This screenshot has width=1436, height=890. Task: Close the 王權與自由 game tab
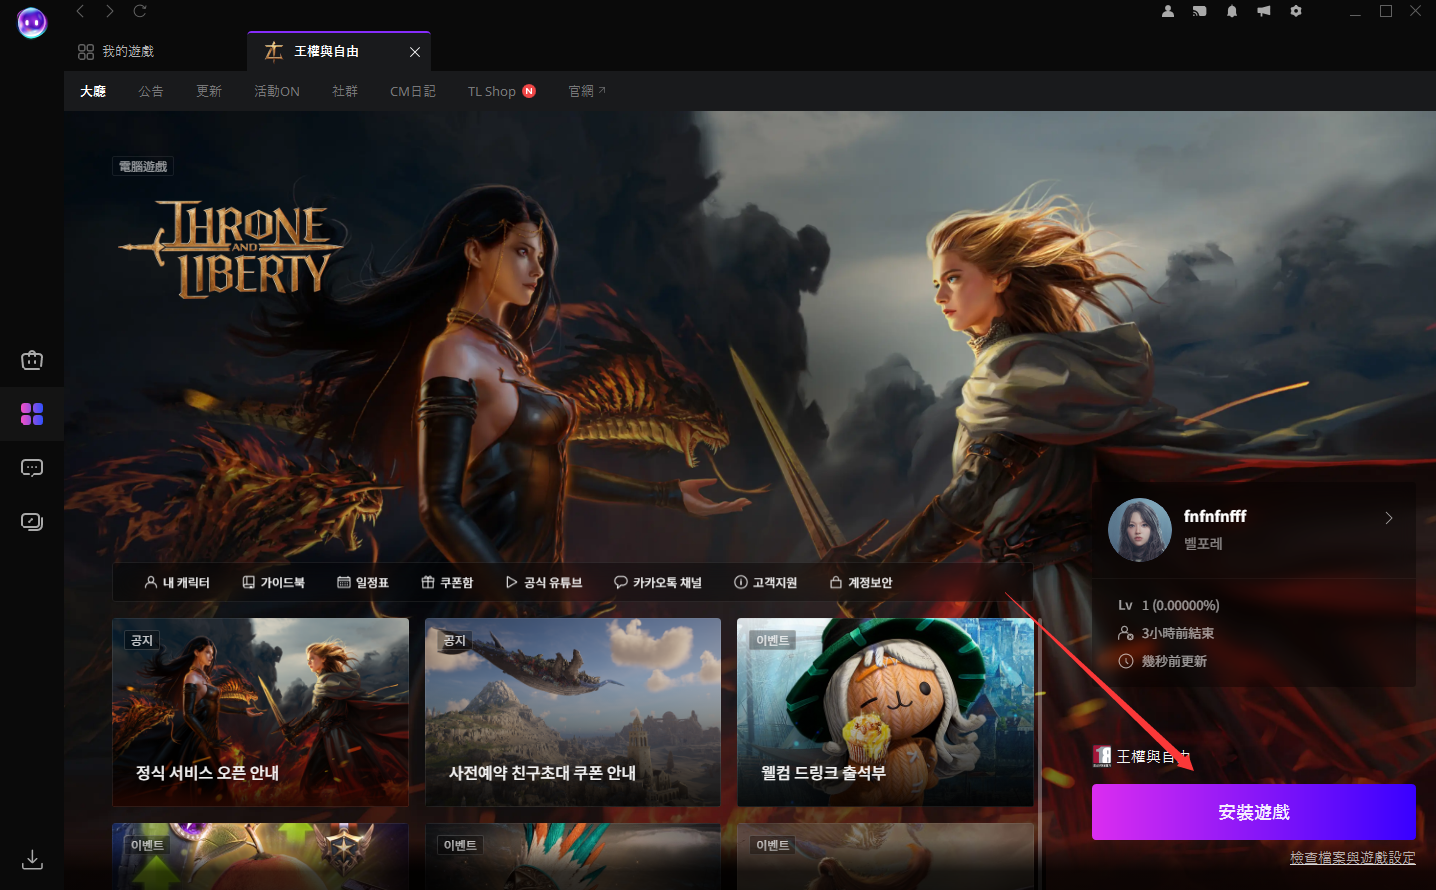click(x=415, y=52)
